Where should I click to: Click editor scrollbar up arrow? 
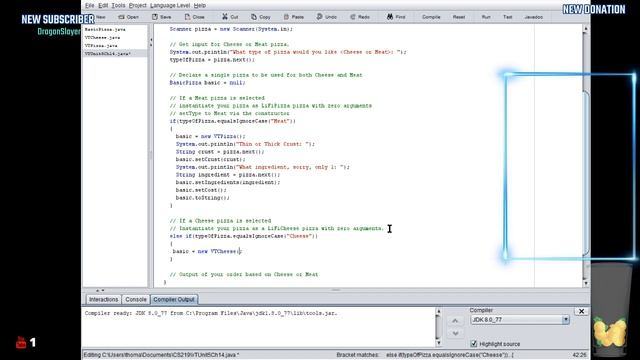tap(586, 29)
